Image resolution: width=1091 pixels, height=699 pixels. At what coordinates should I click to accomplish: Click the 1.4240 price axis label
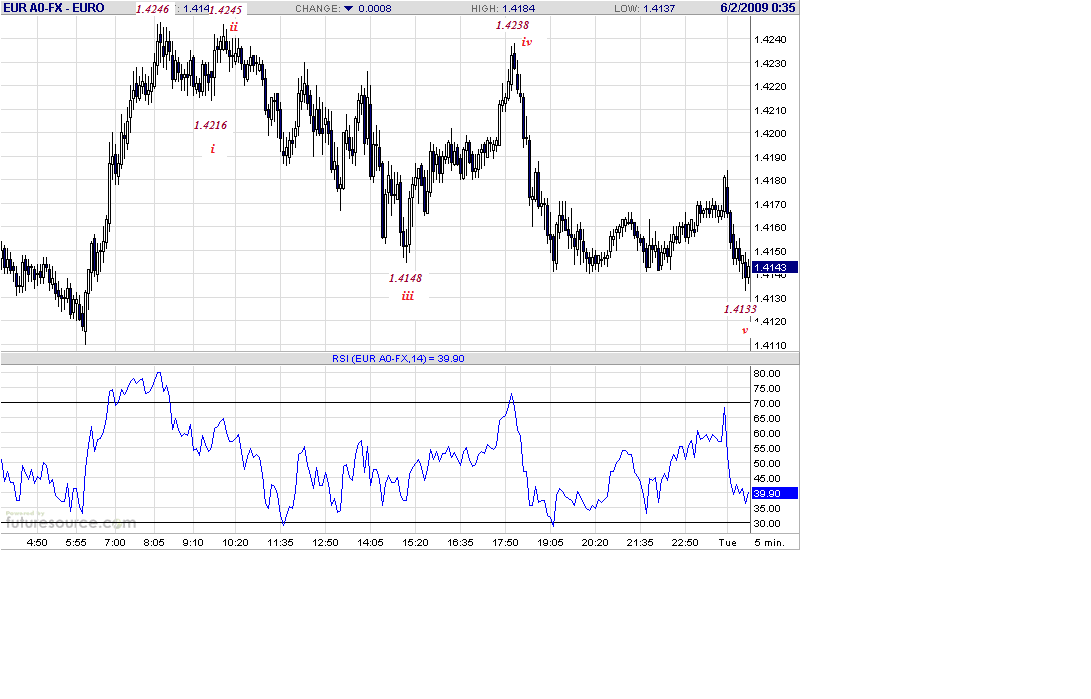770,40
